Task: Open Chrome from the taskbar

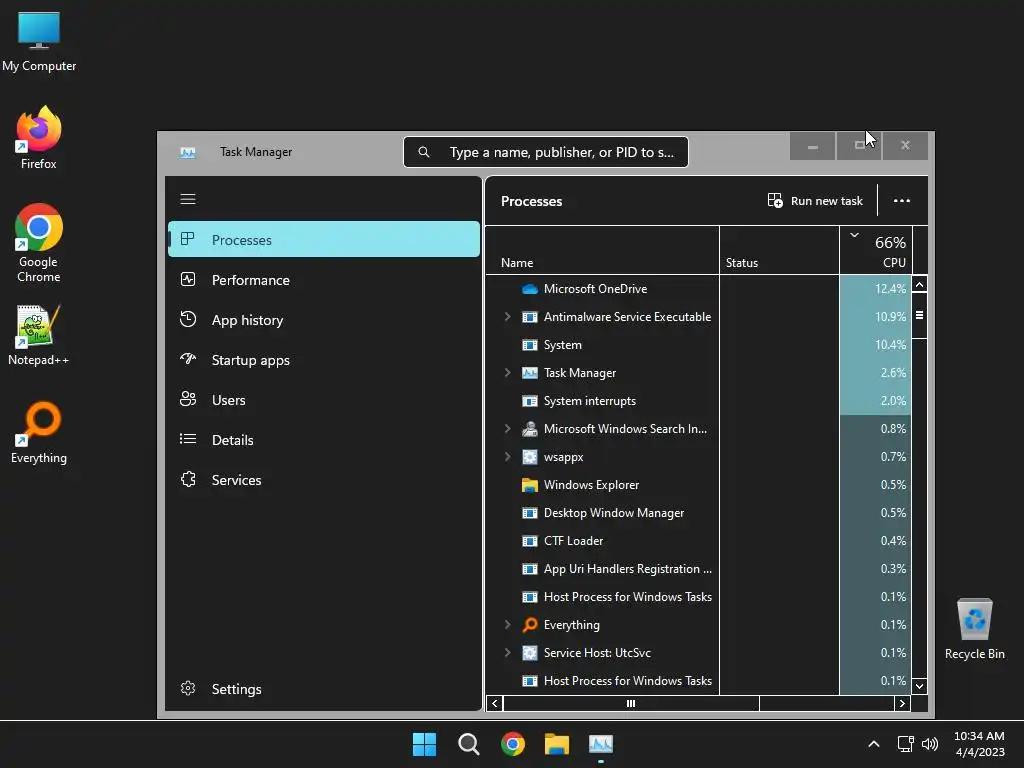Action: 513,744
